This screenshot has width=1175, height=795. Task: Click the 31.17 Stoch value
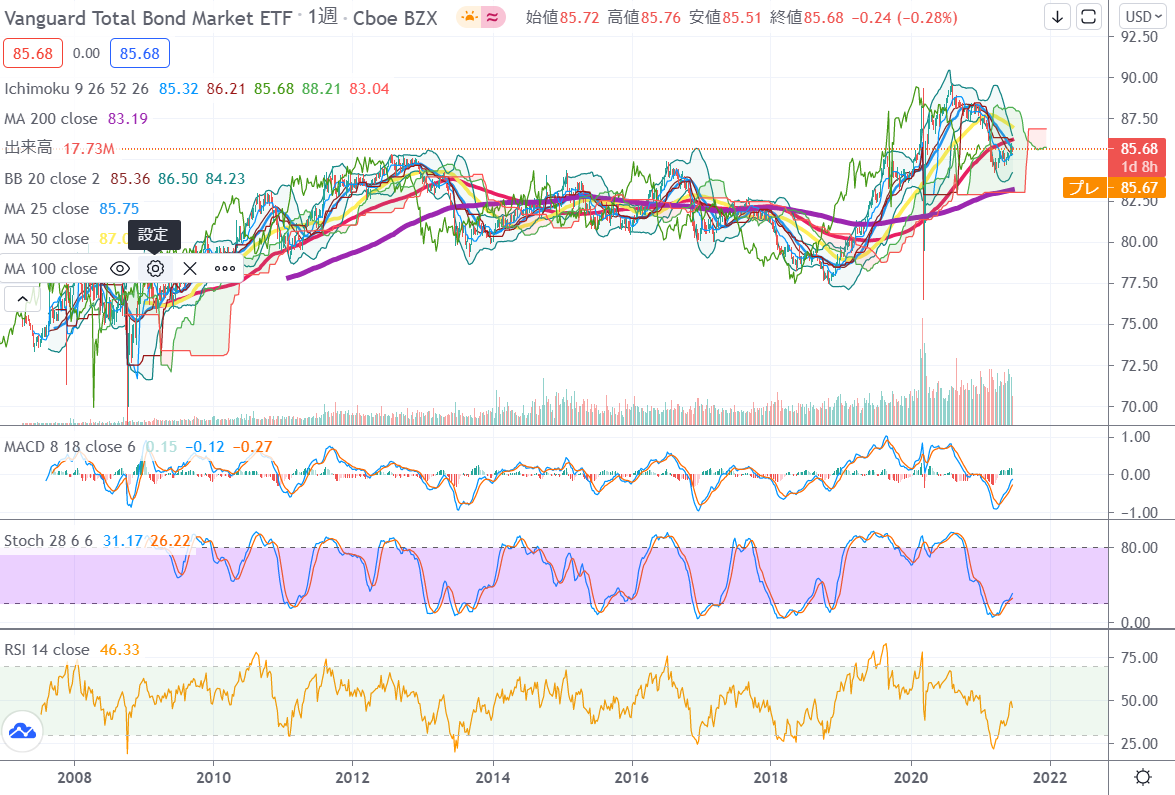click(123, 540)
